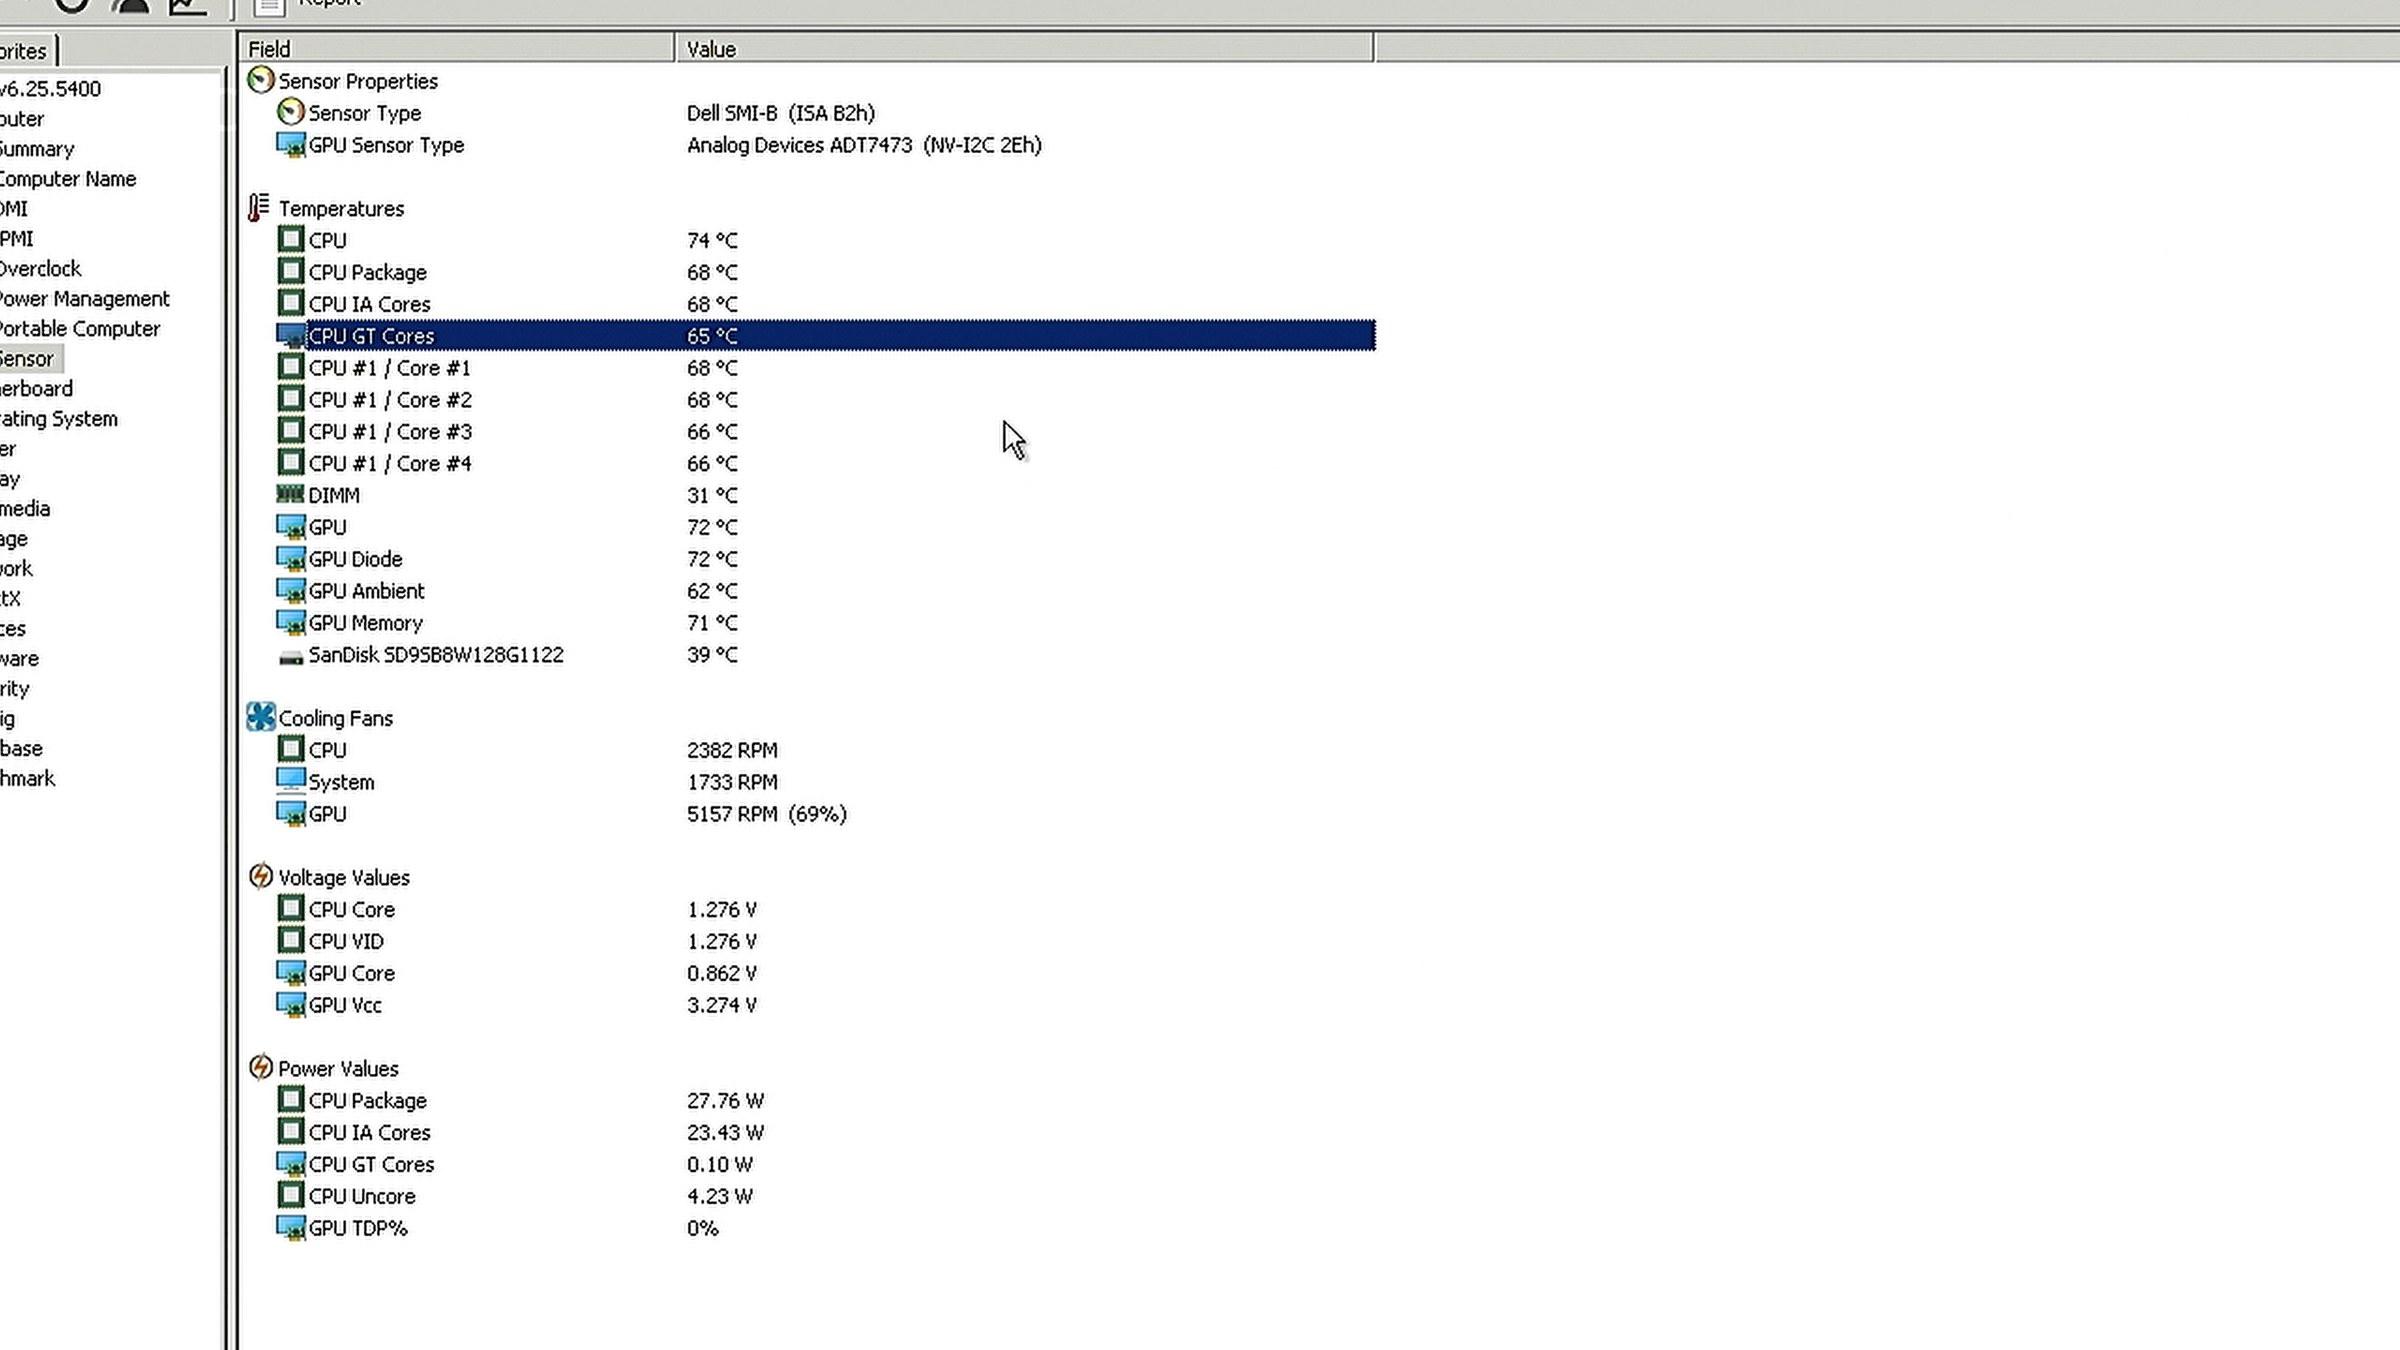Open Portable Computer in the left tree
Viewport: 2400px width, 1350px height.
click(x=79, y=329)
